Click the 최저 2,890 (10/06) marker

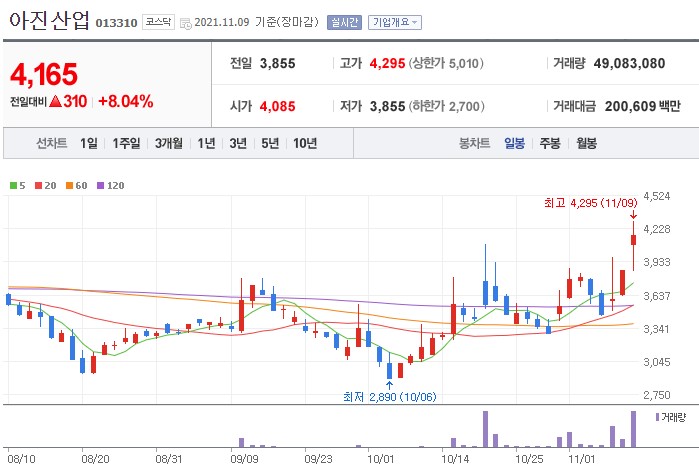(390, 397)
